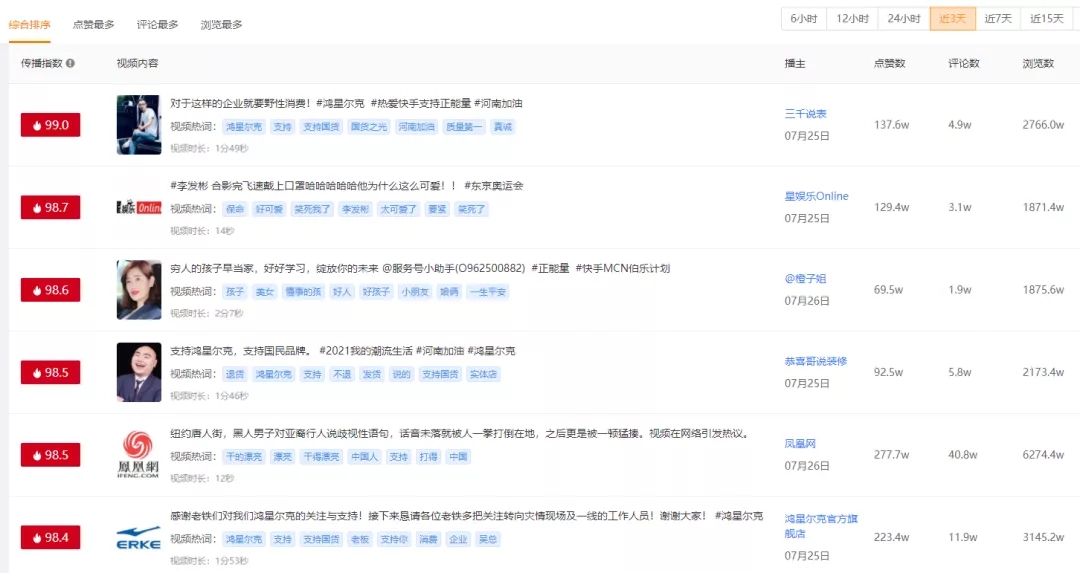Switch to the 浏览最多 tab

pyautogui.click(x=221, y=25)
